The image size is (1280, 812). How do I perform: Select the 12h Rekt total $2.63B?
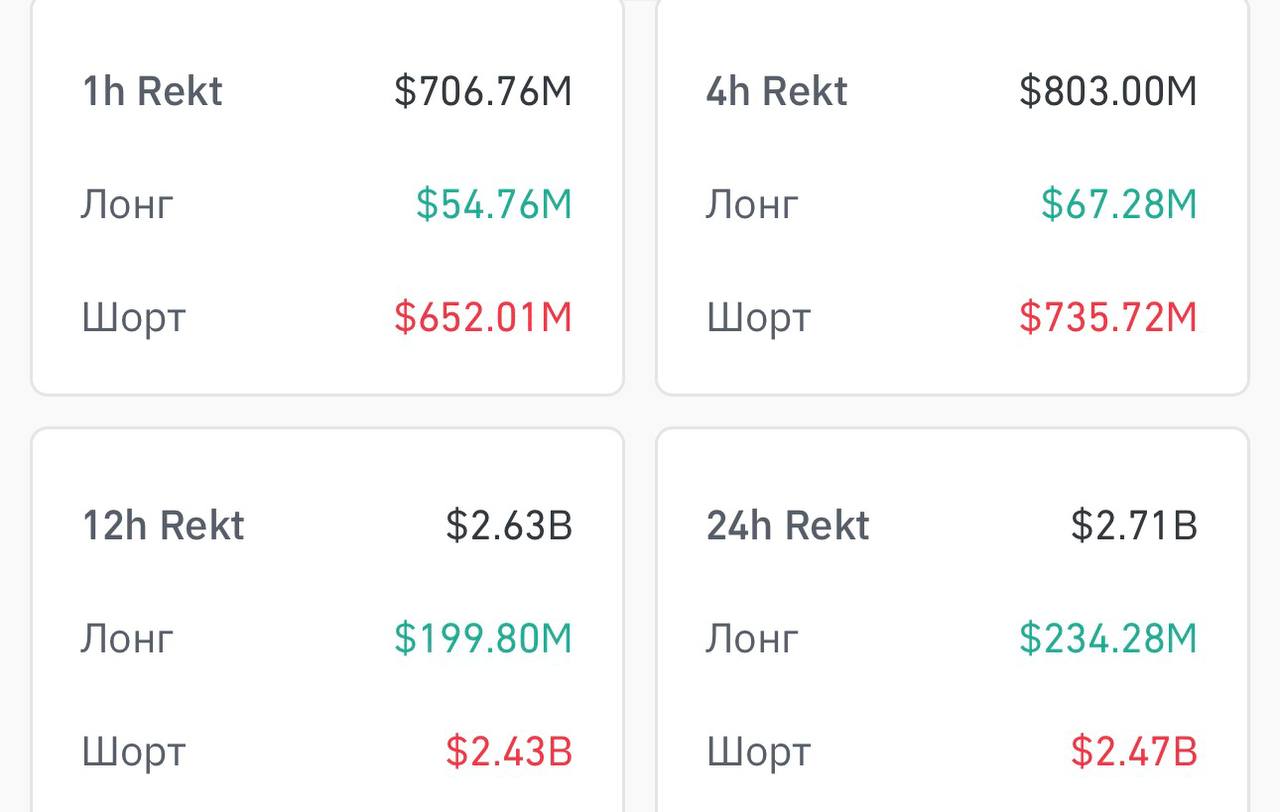point(509,525)
